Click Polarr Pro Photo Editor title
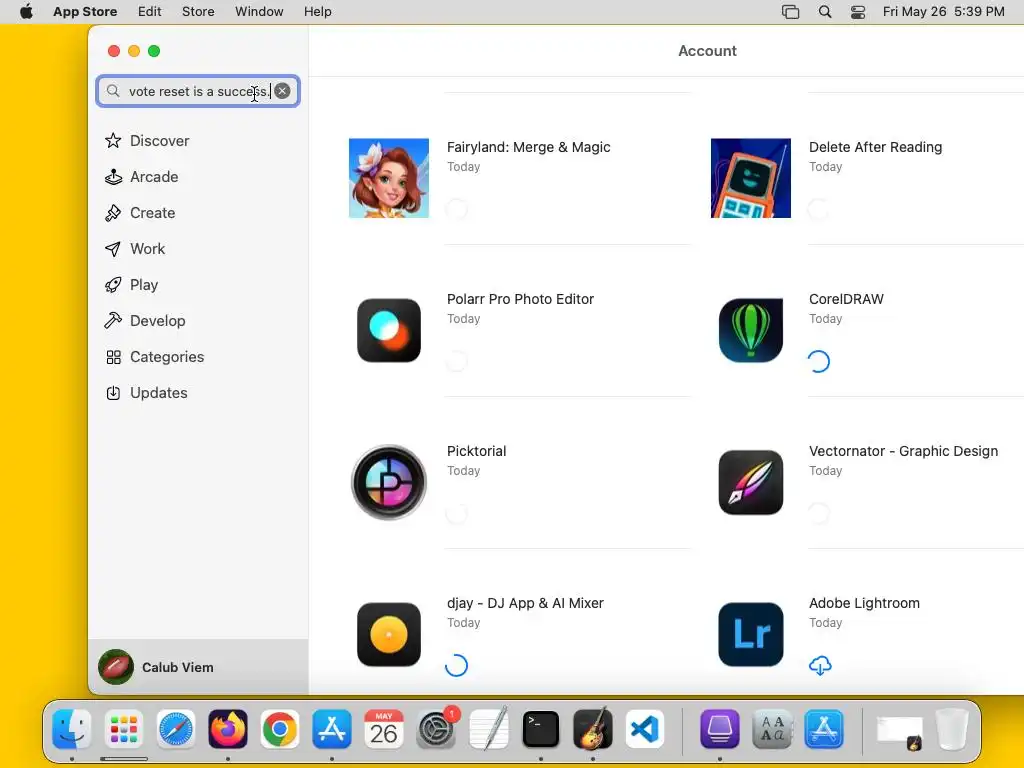 click(520, 299)
